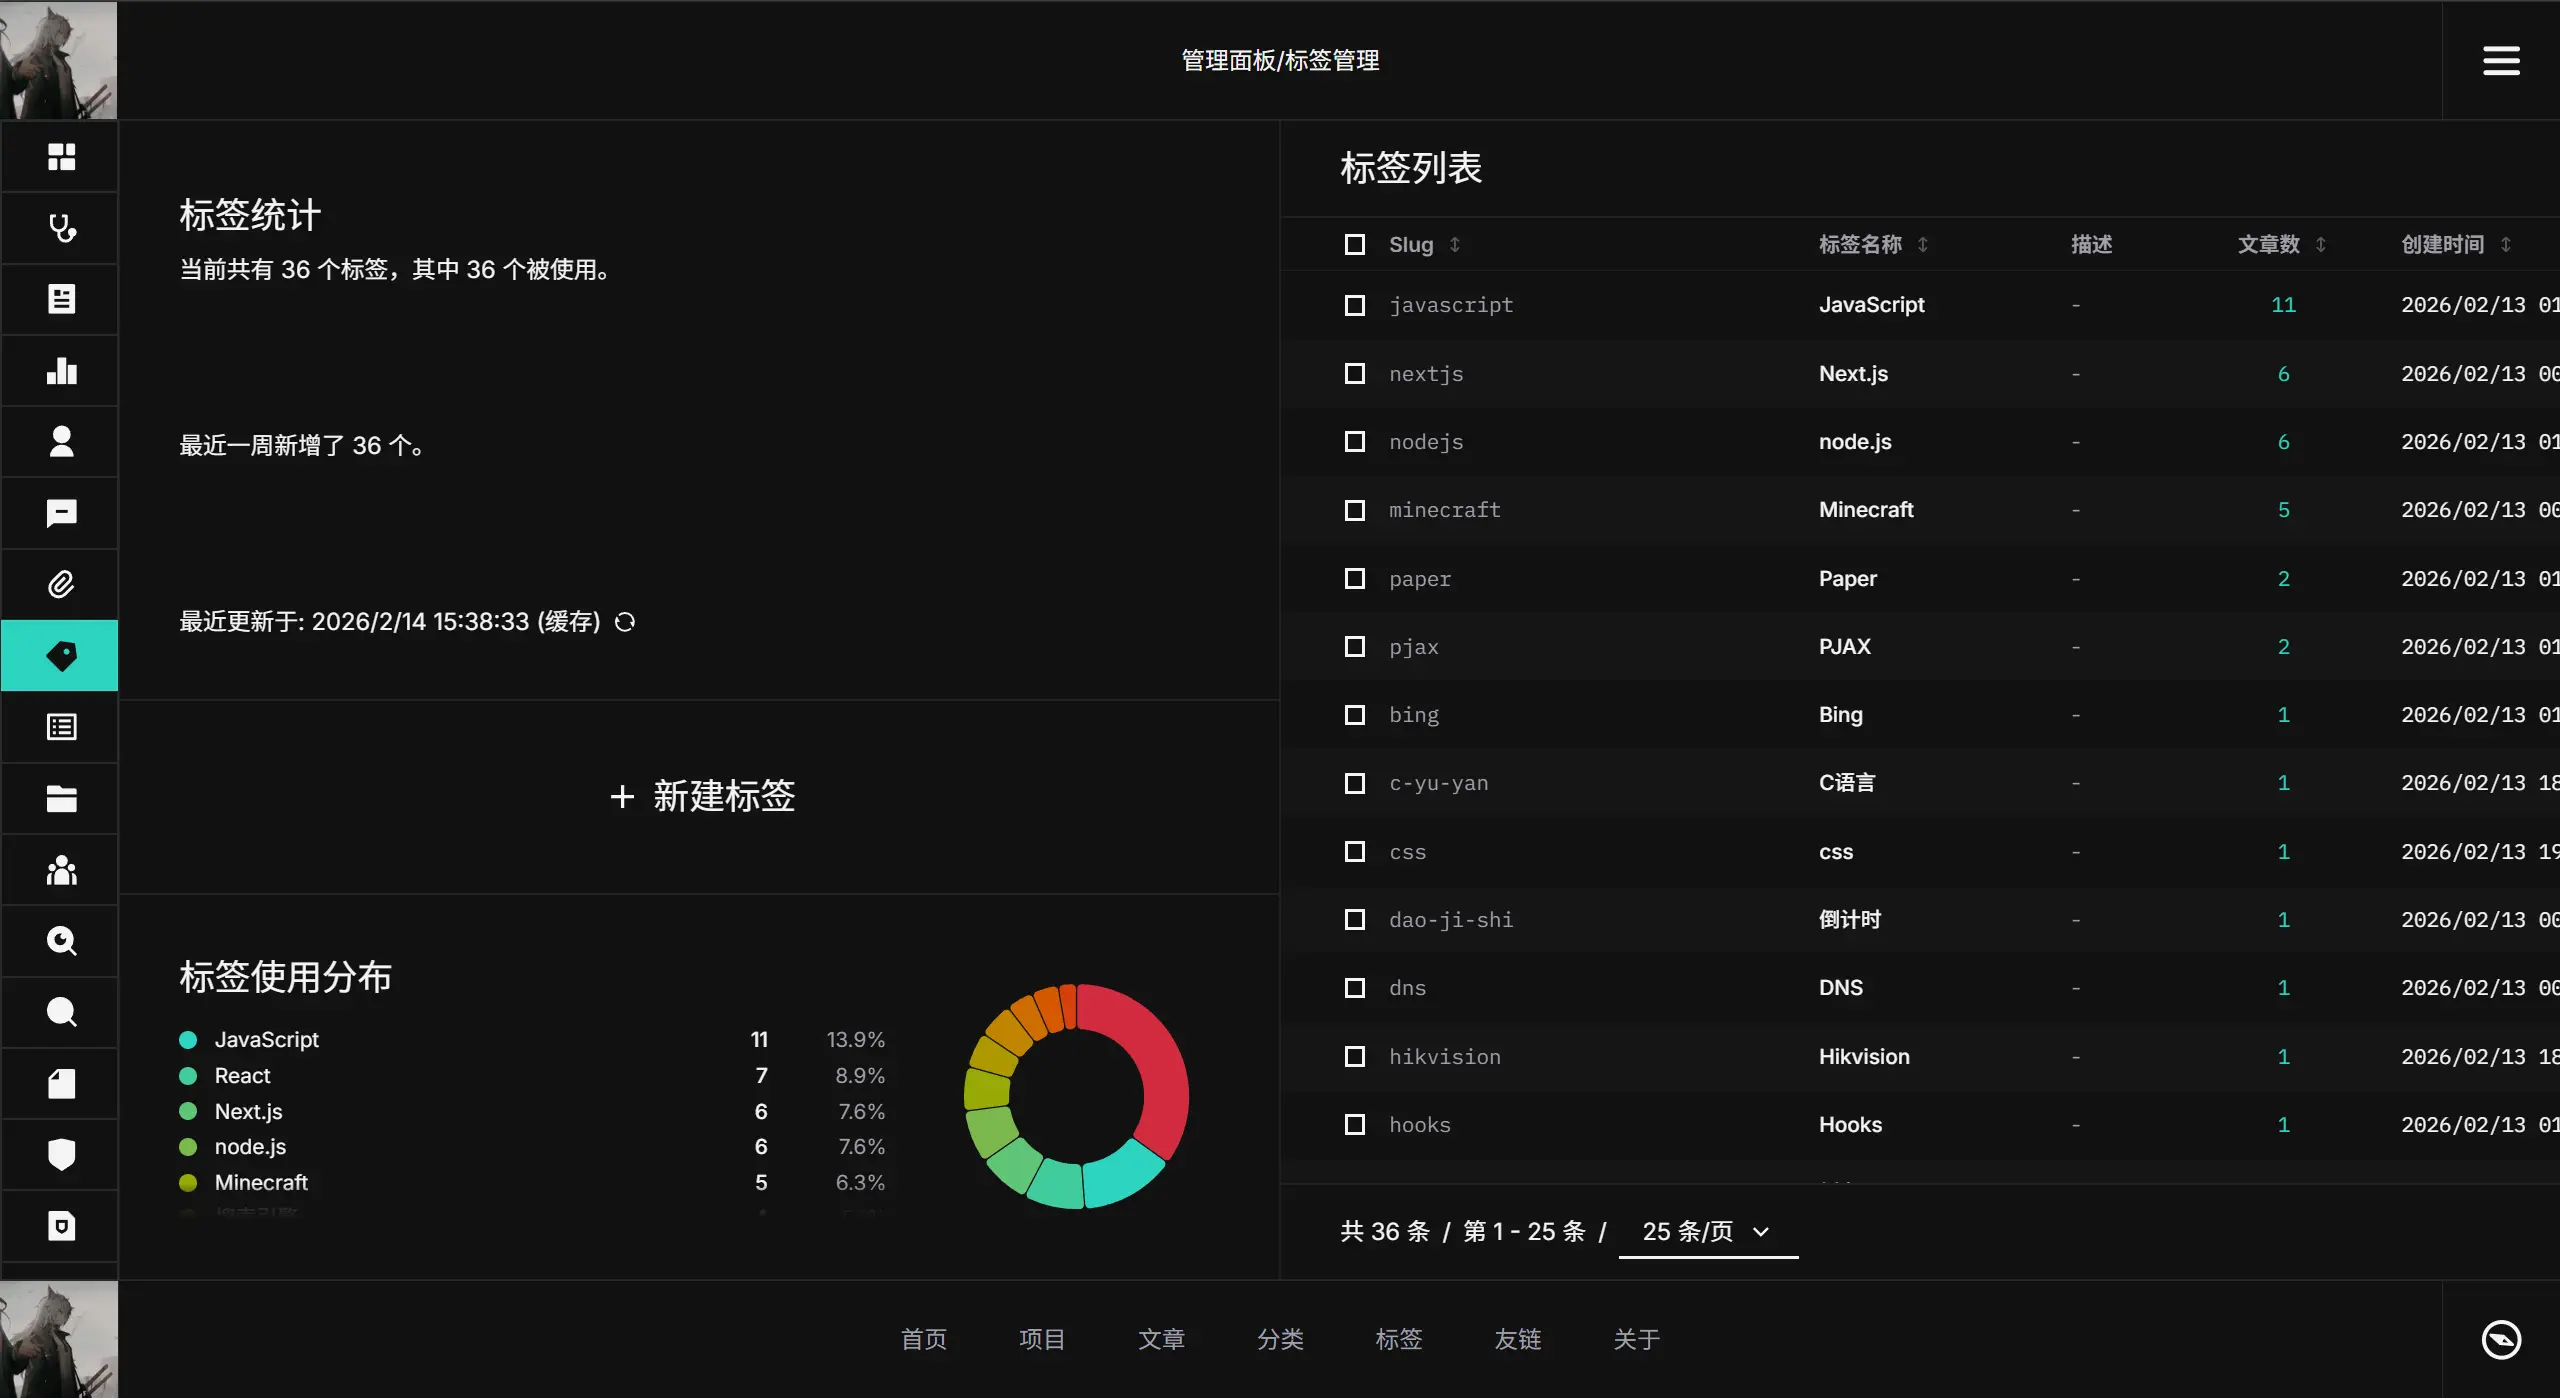This screenshot has height=1398, width=2560.
Task: Go to 文章 in bottom navigation
Action: [x=1161, y=1339]
